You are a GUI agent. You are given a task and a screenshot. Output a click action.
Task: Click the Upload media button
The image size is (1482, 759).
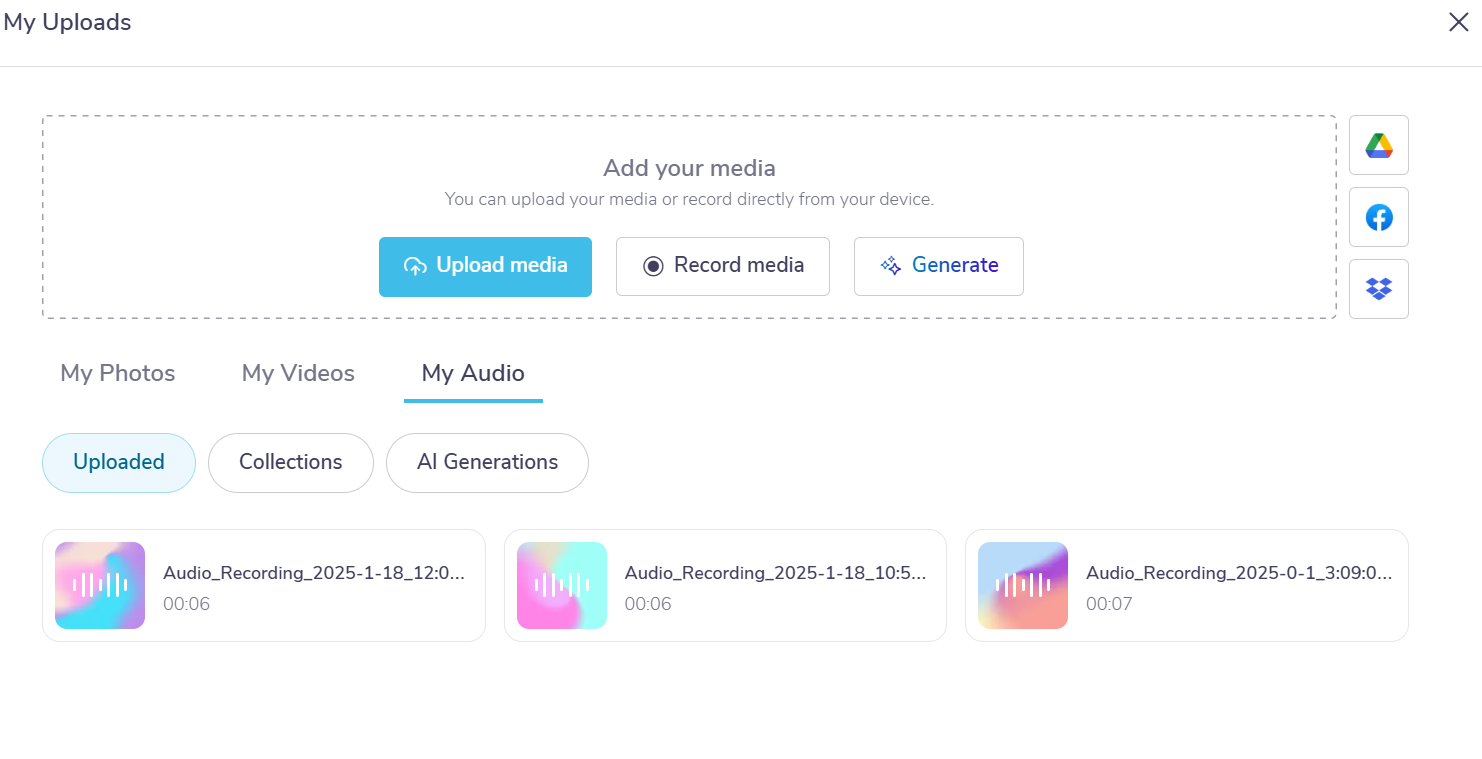click(x=485, y=266)
